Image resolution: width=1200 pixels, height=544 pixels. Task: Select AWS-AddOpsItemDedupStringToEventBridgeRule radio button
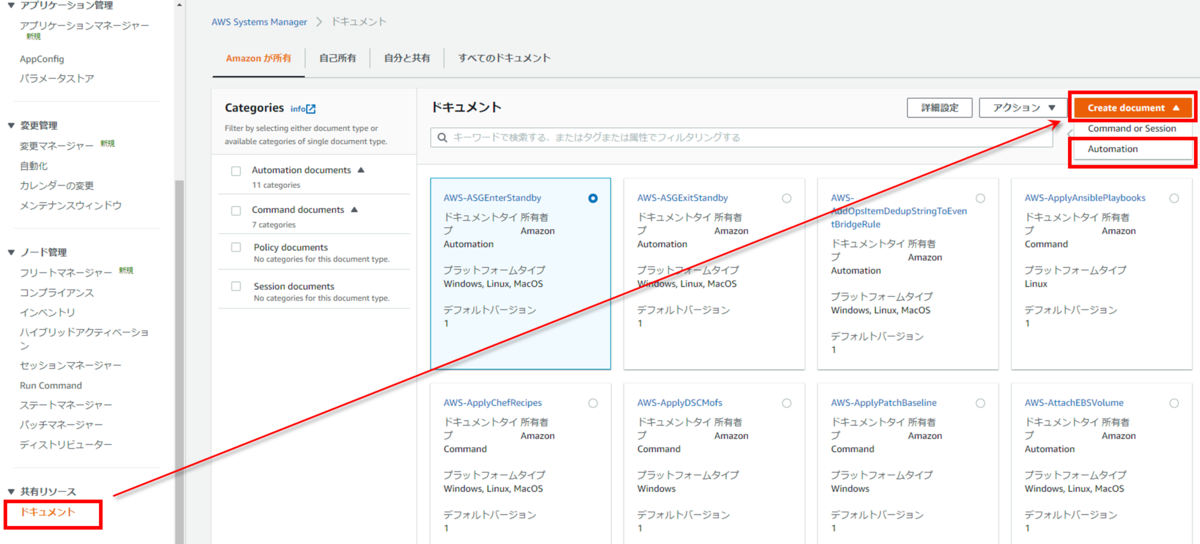(x=980, y=198)
